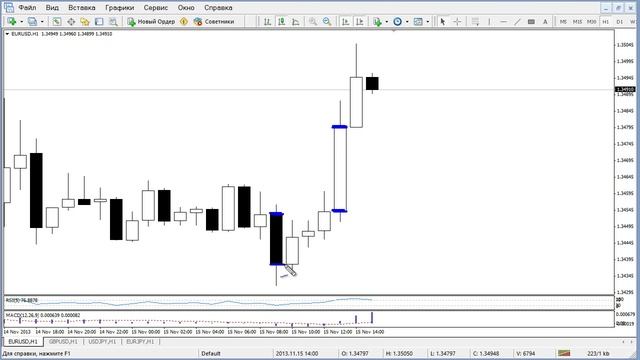Viewport: 640px width, 360px height.
Task: Select the EURUSD,H1 chart tab
Action: (23, 342)
